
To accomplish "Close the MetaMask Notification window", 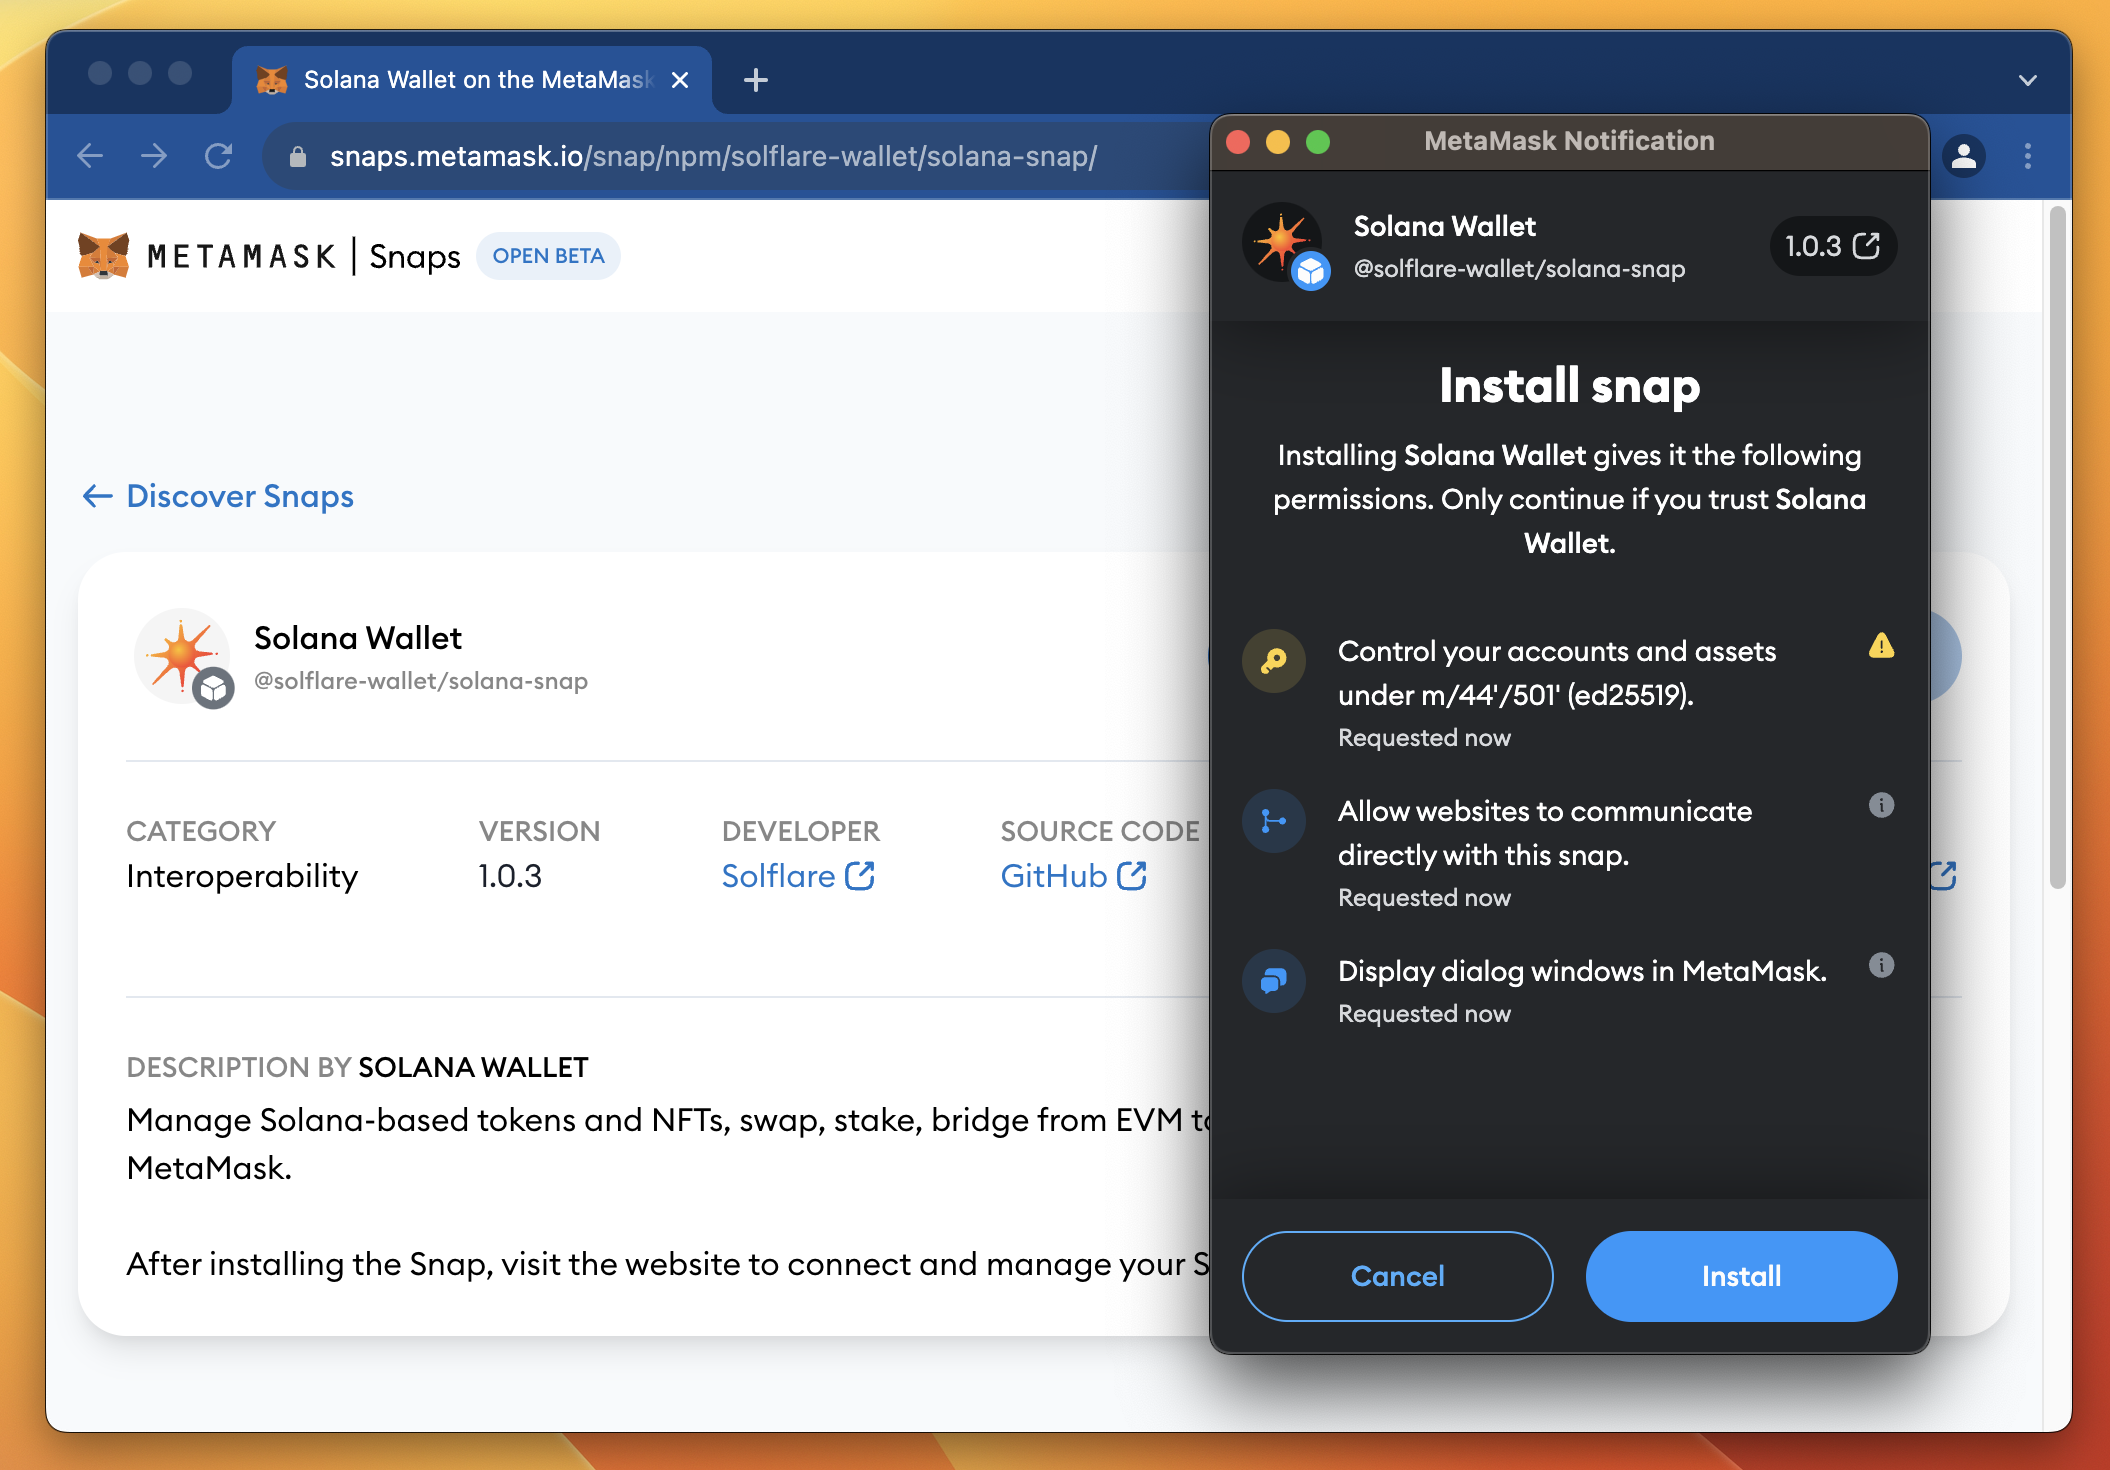I will pyautogui.click(x=1238, y=142).
